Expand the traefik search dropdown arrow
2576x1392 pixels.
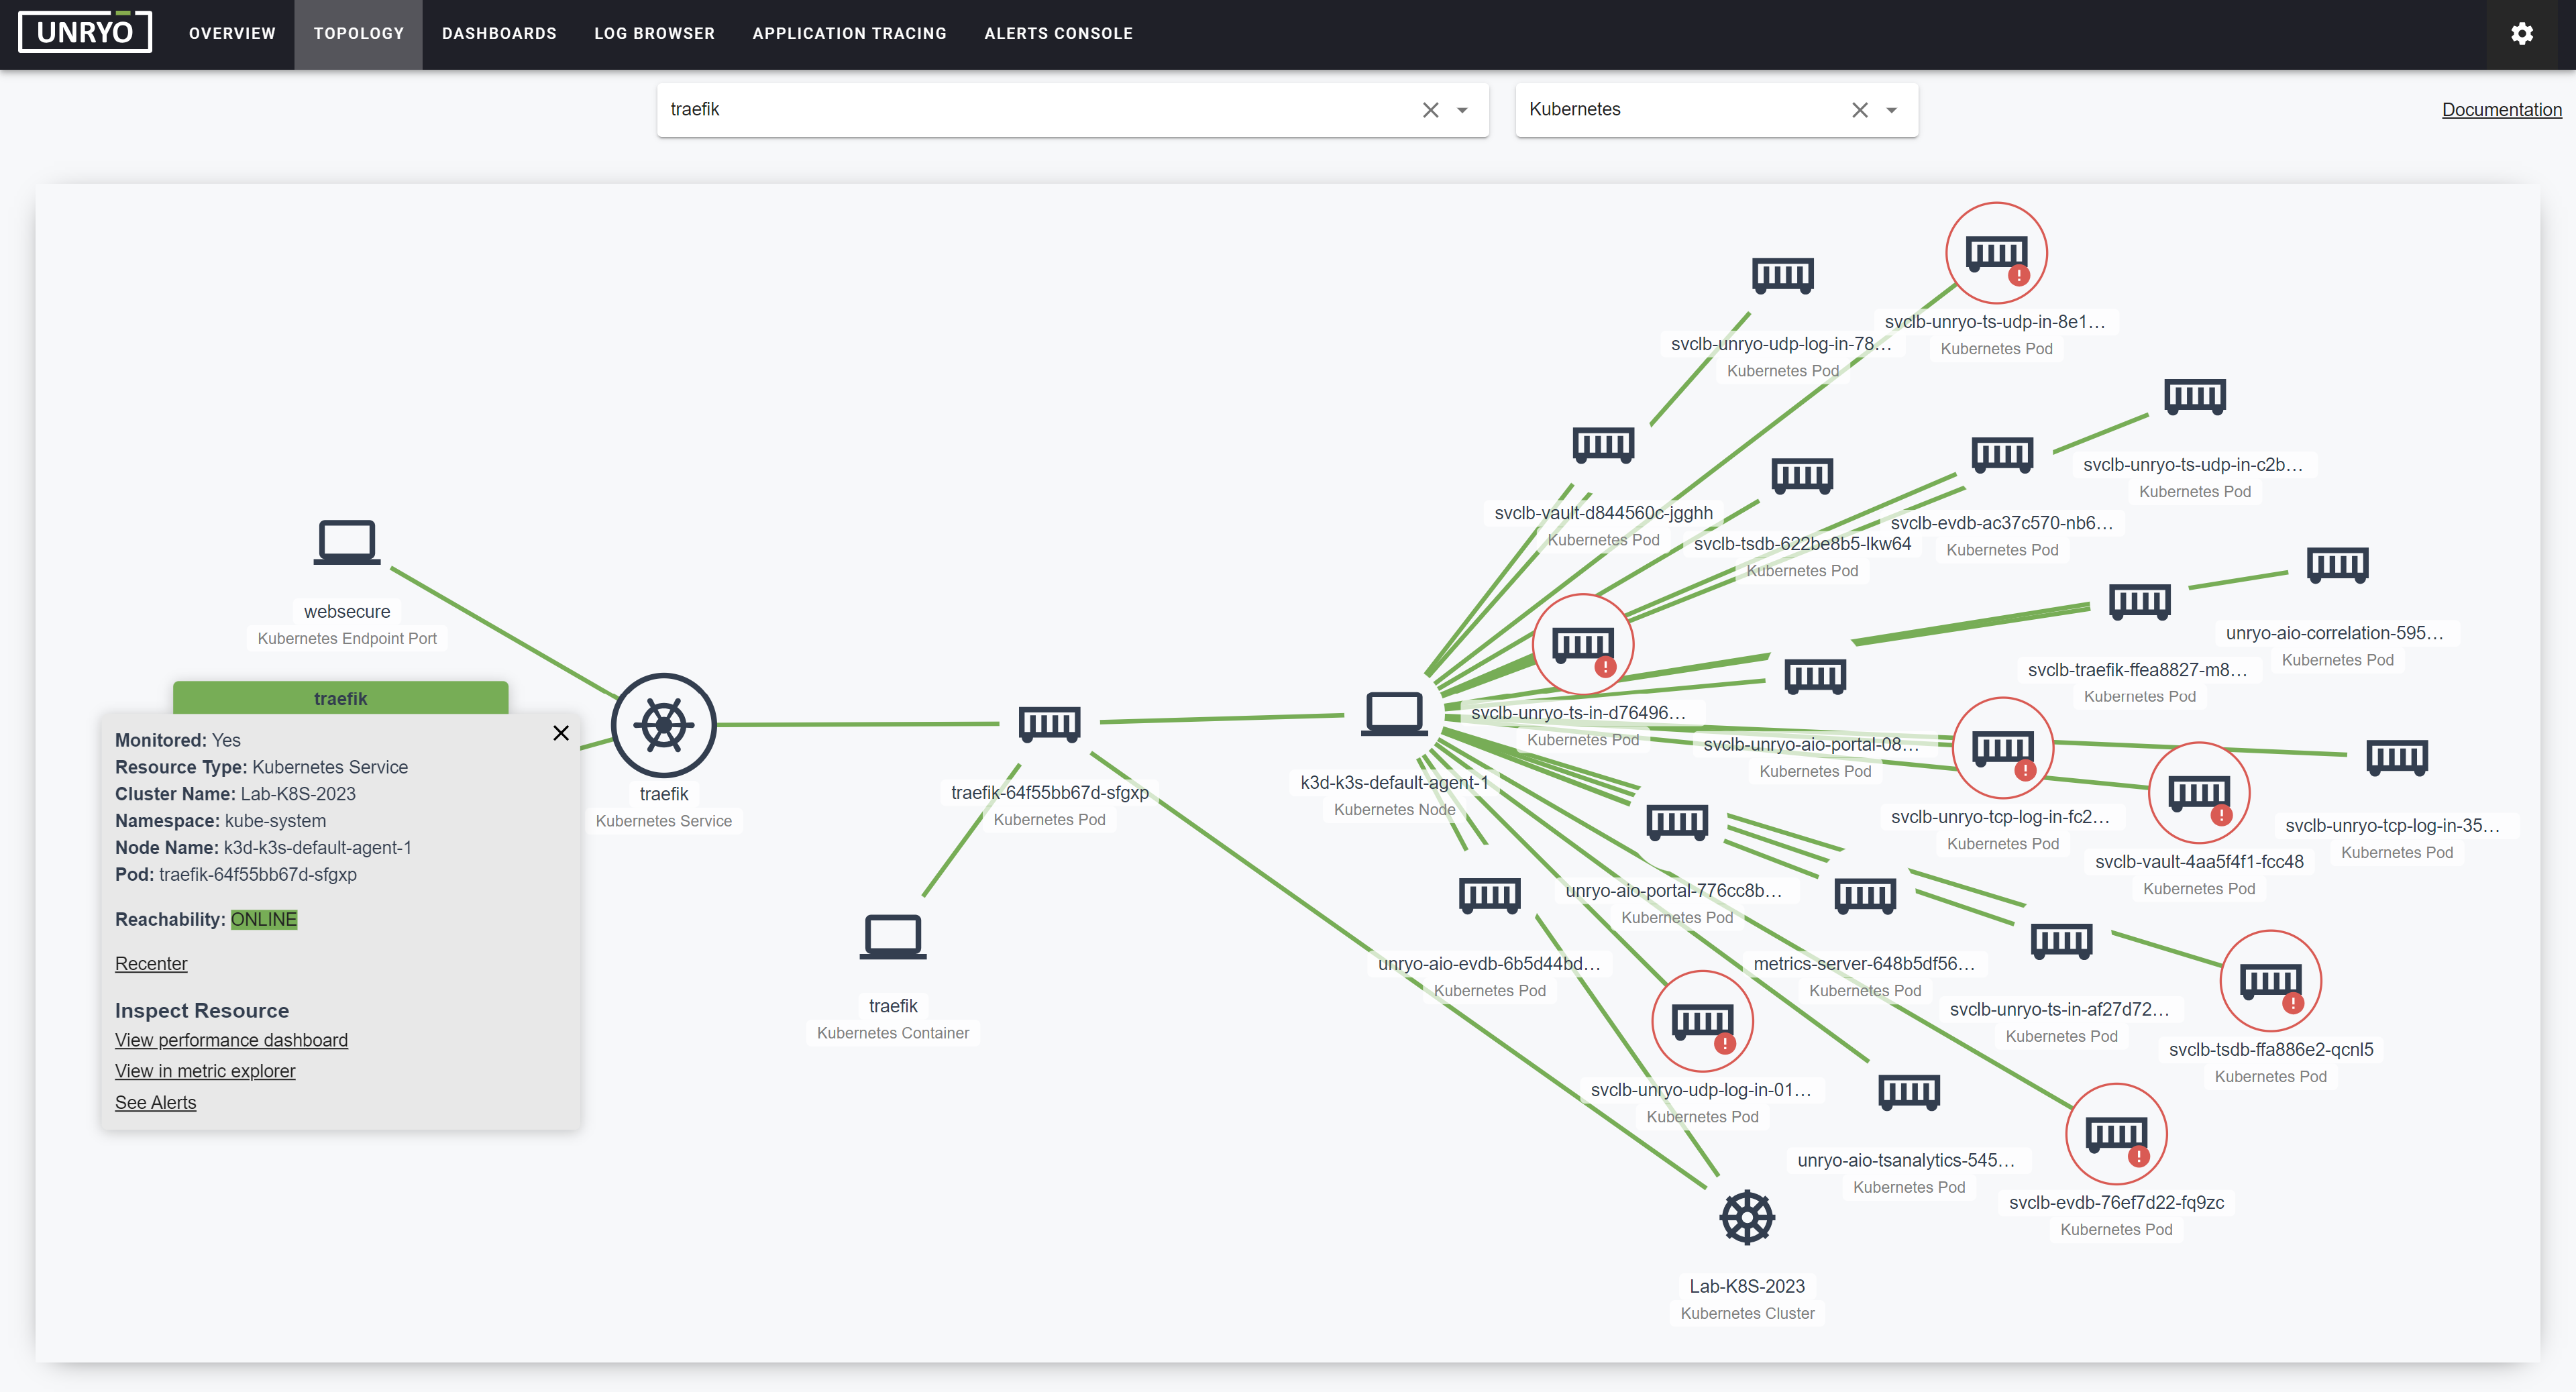point(1462,110)
